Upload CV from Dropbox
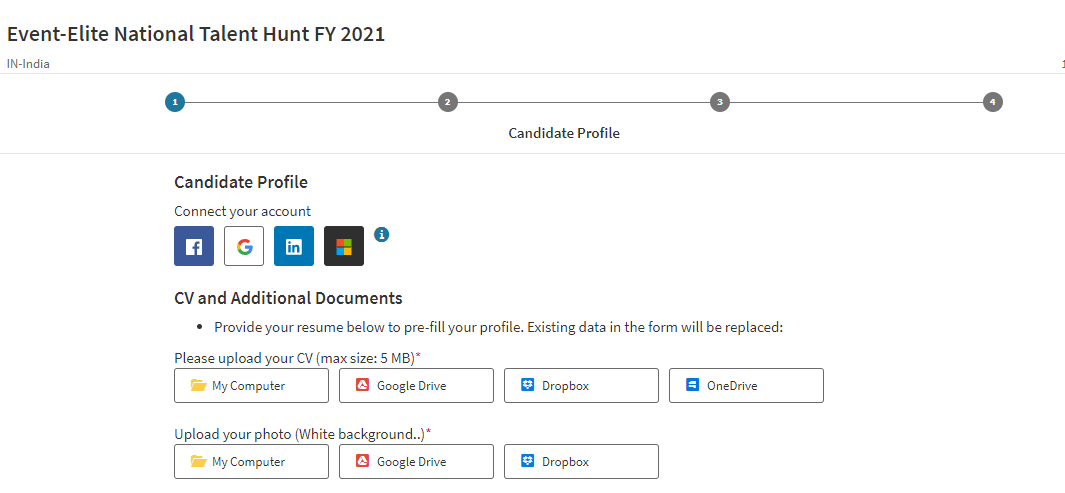The height and width of the screenshot is (493, 1065). point(581,386)
